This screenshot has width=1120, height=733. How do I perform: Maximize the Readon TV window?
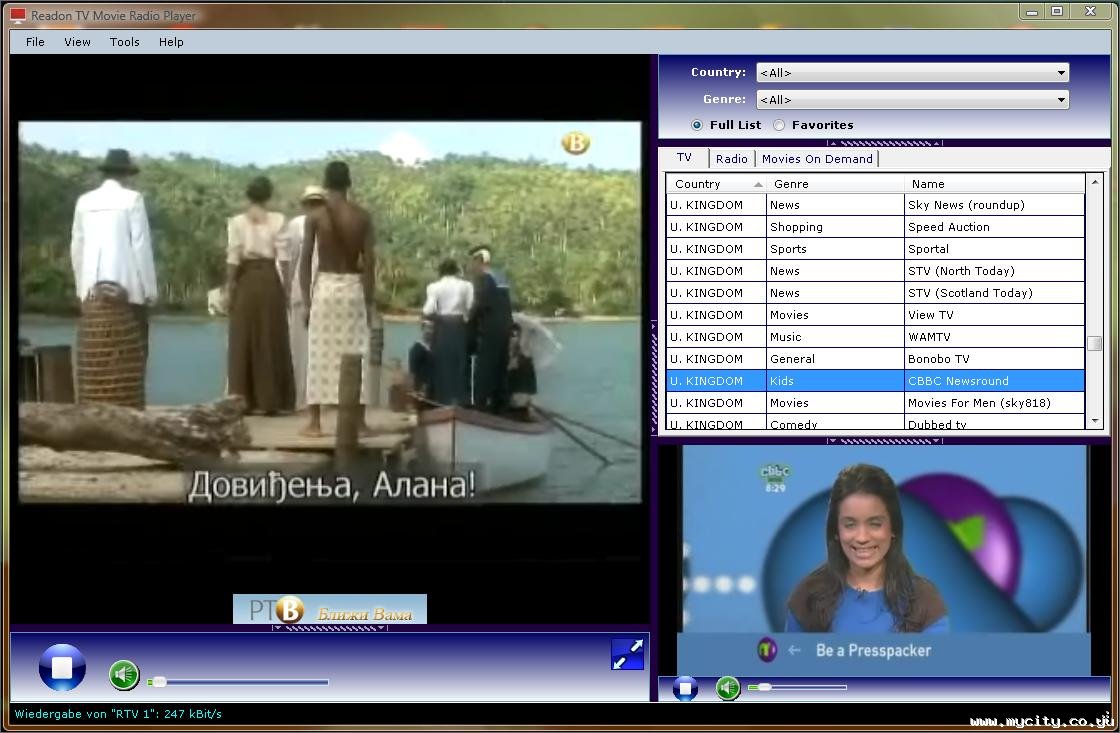click(x=1057, y=12)
